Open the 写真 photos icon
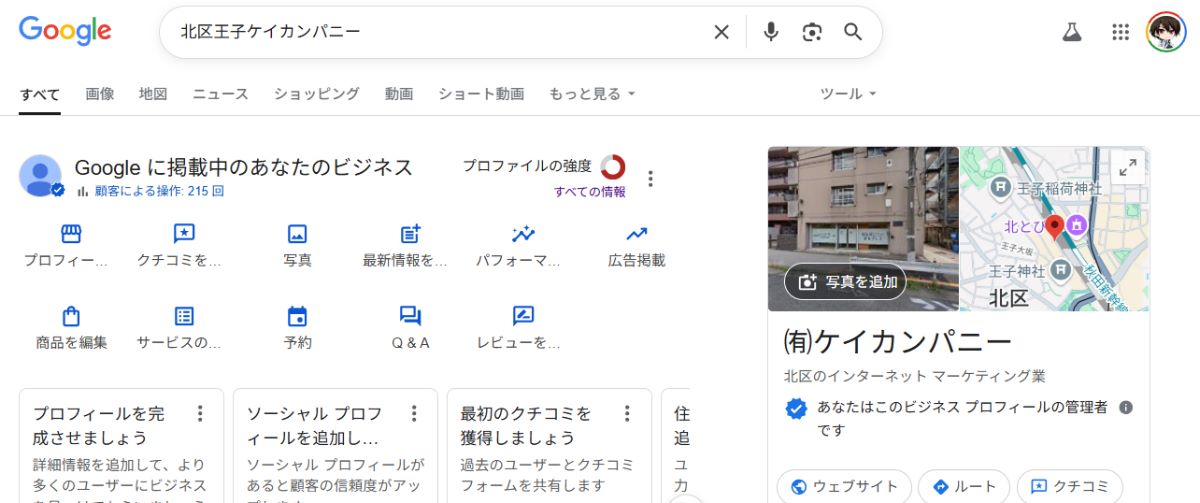This screenshot has height=503, width=1200. [297, 234]
